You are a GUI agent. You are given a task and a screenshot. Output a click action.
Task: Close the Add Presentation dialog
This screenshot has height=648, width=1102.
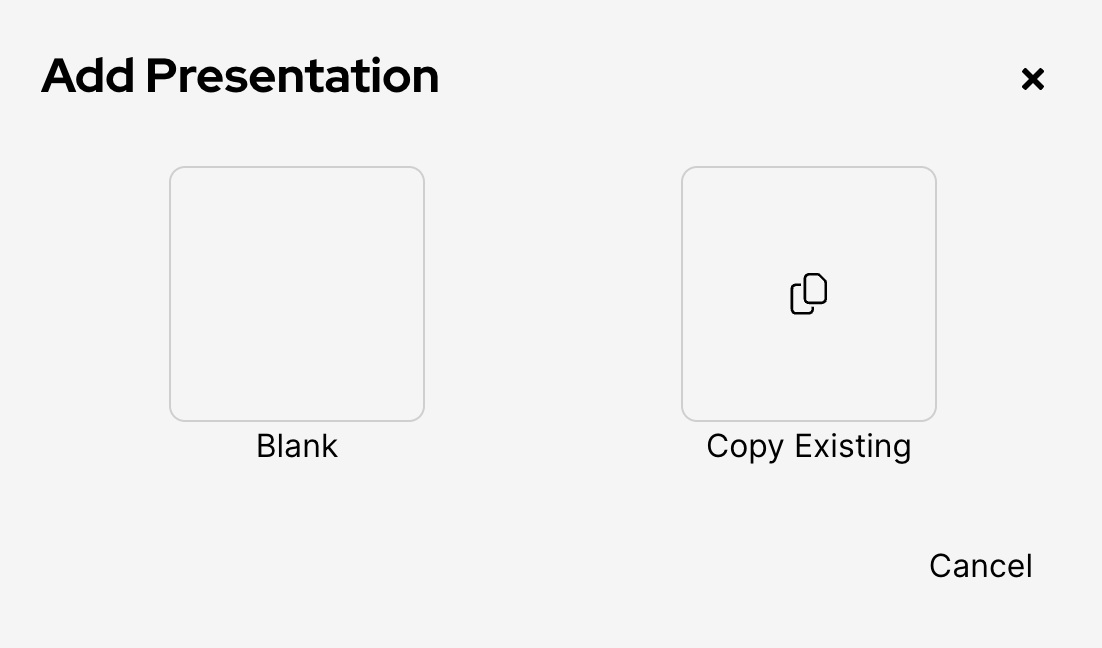tap(1032, 79)
